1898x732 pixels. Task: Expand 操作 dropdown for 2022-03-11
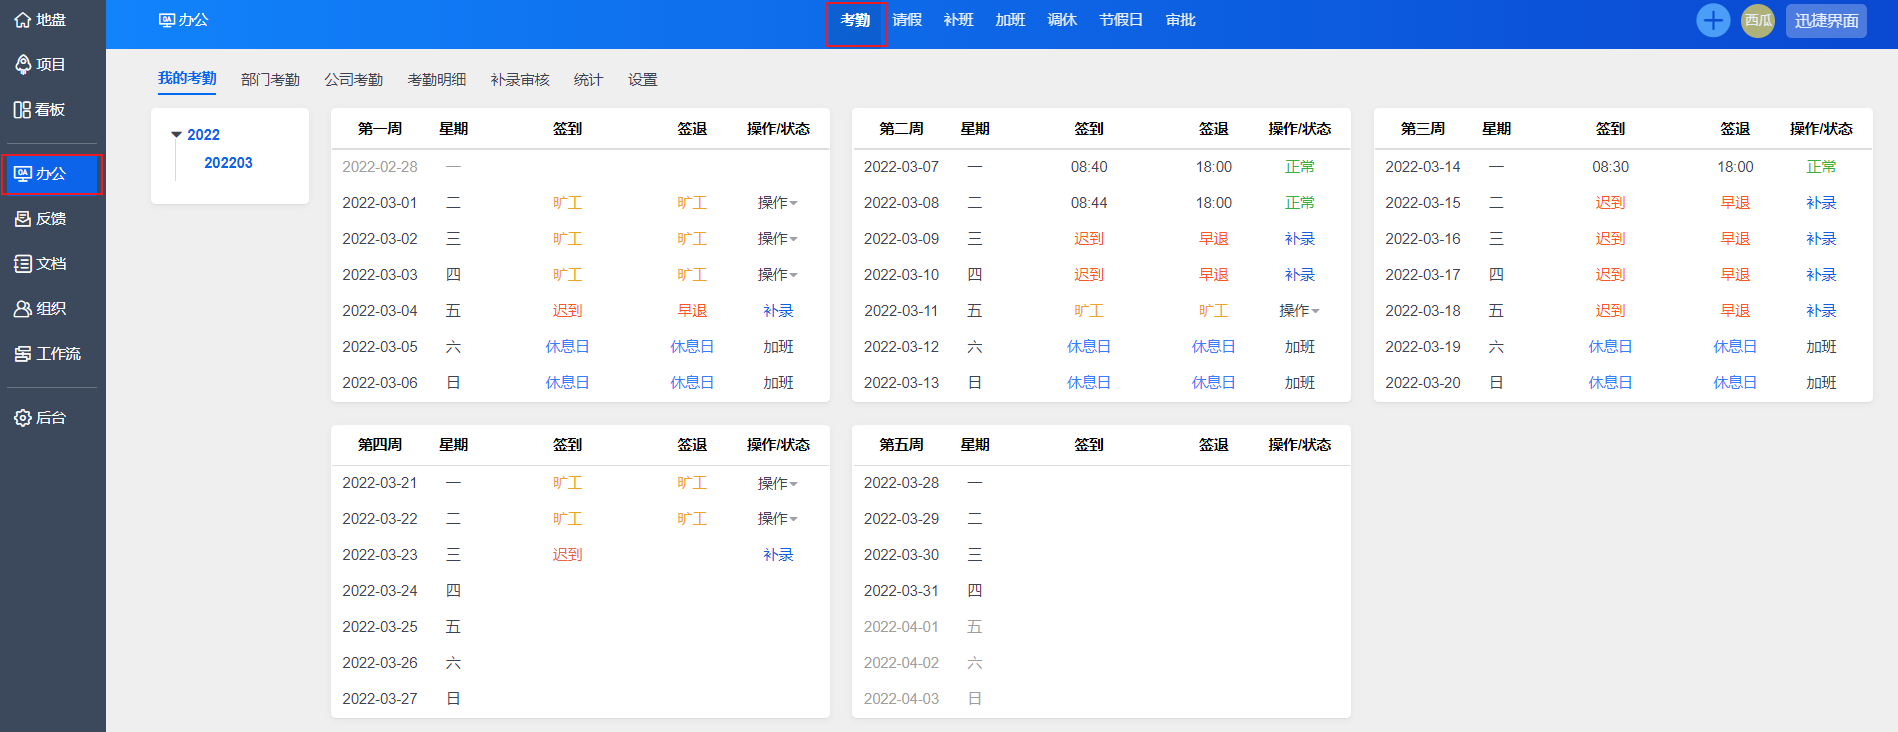click(x=1299, y=311)
